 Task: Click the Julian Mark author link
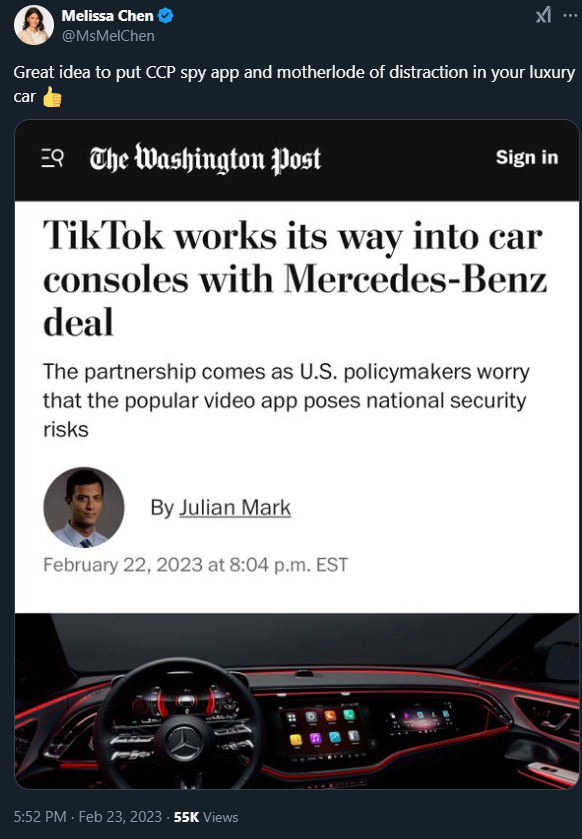click(x=235, y=507)
